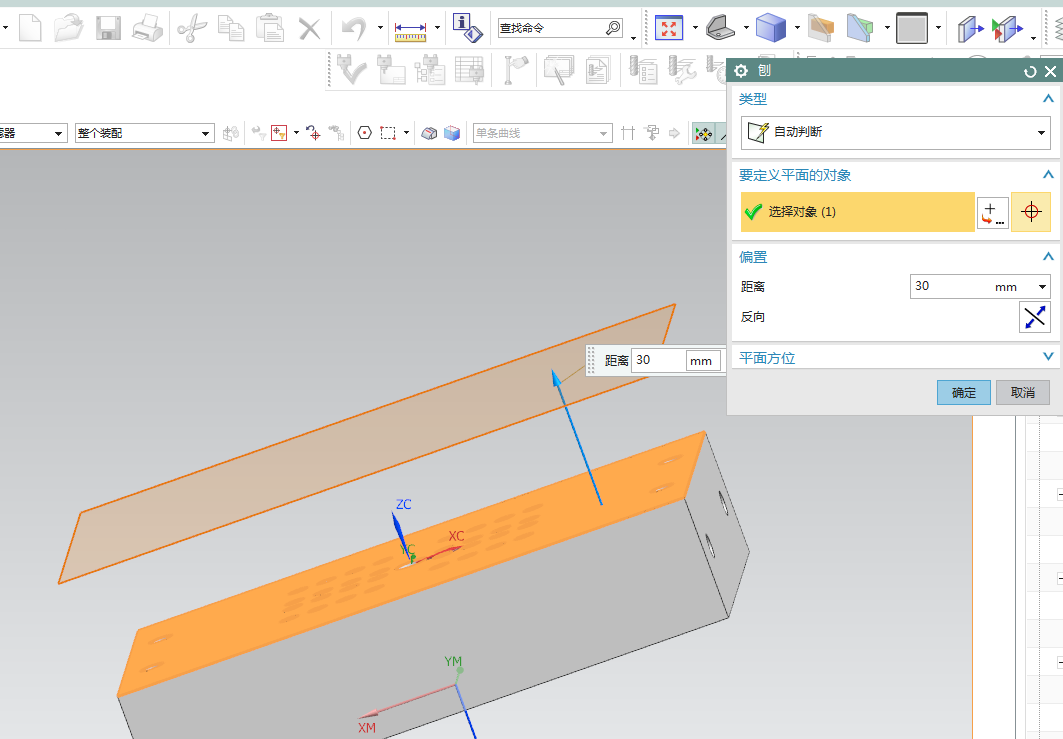
Task: Click the magnifier in the command finder
Action: (x=613, y=28)
